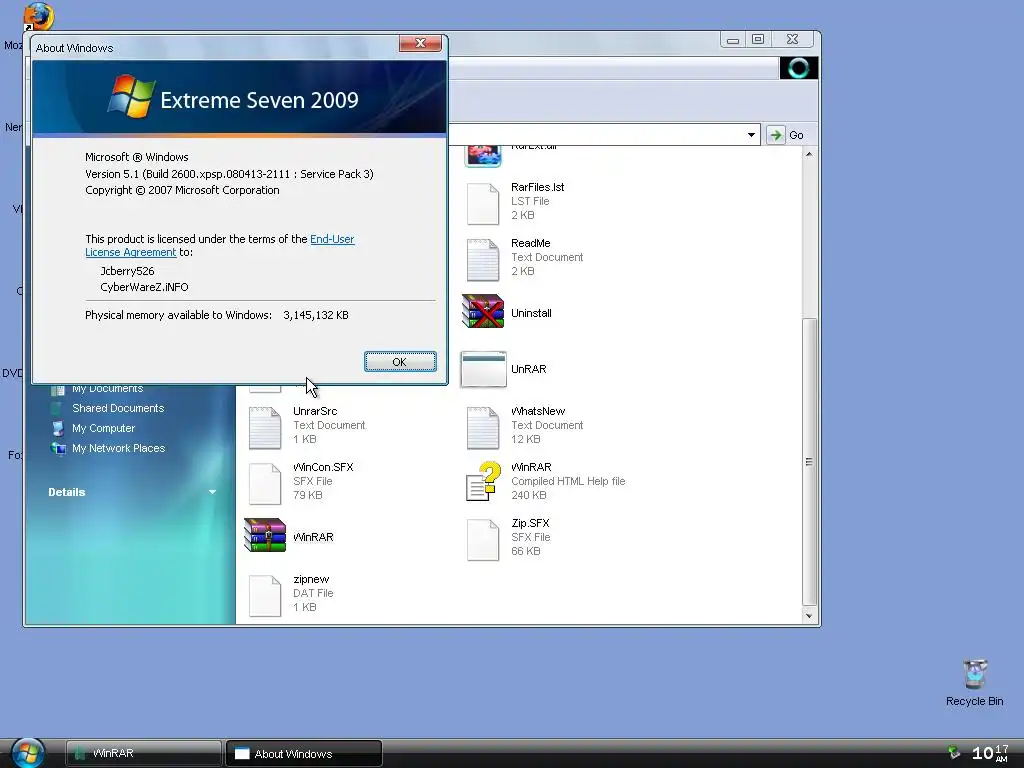Click the taskbar clock
The width and height of the screenshot is (1024, 768).
click(x=990, y=753)
